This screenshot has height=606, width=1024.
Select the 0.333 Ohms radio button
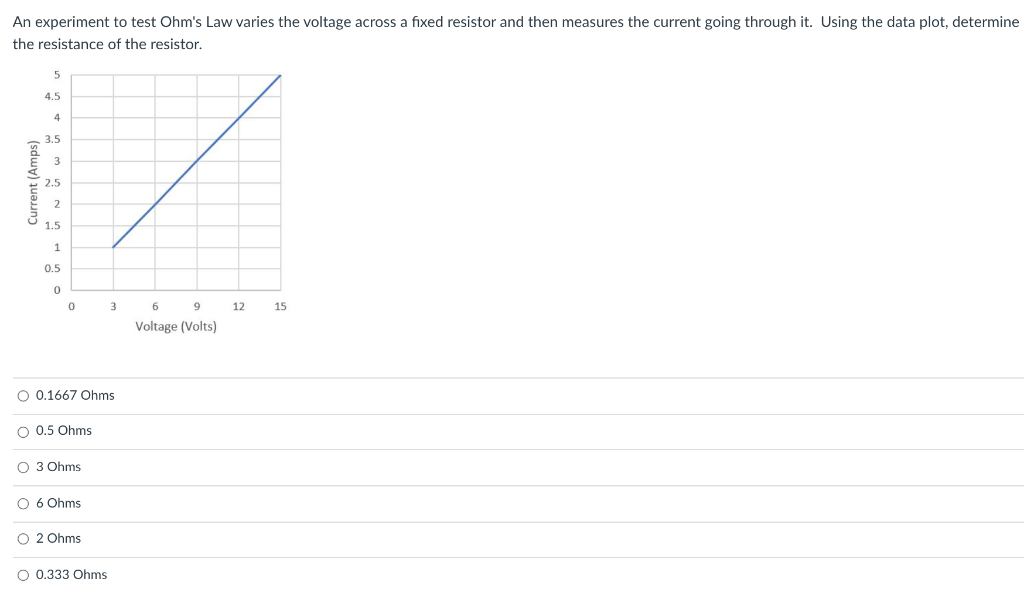point(22,574)
